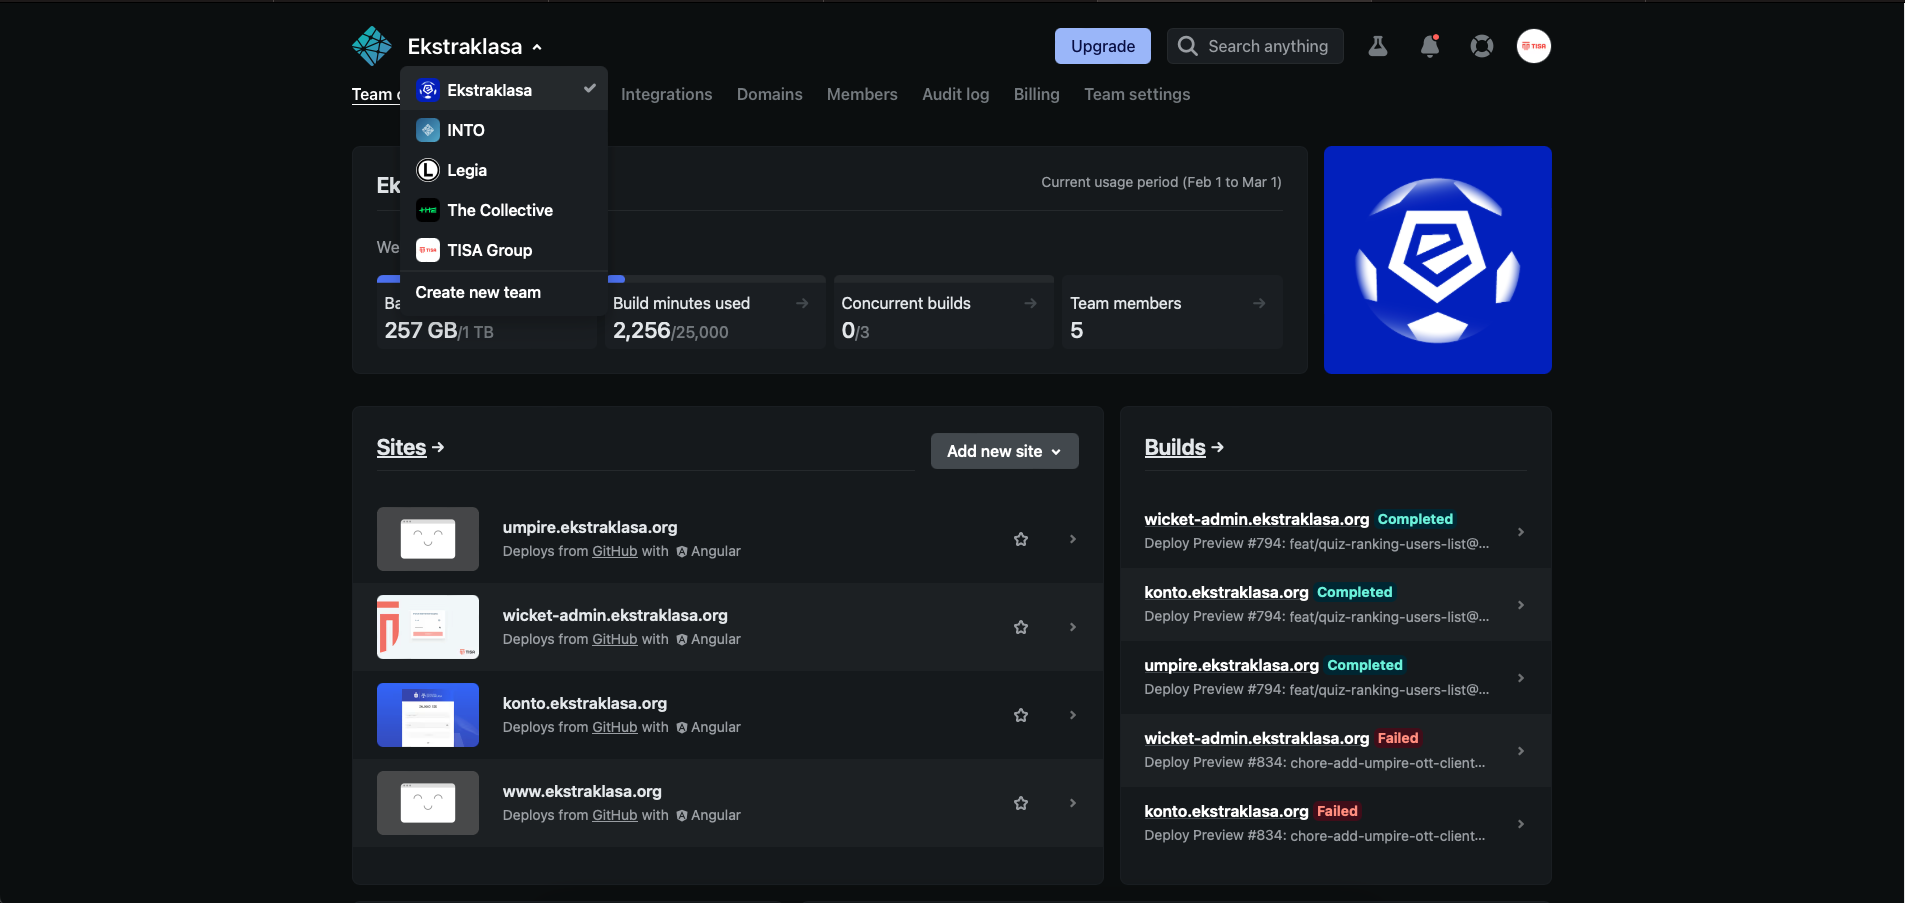Collapse the Ekstraklasa team switcher
Viewport: 1905px width, 903px height.
475,46
